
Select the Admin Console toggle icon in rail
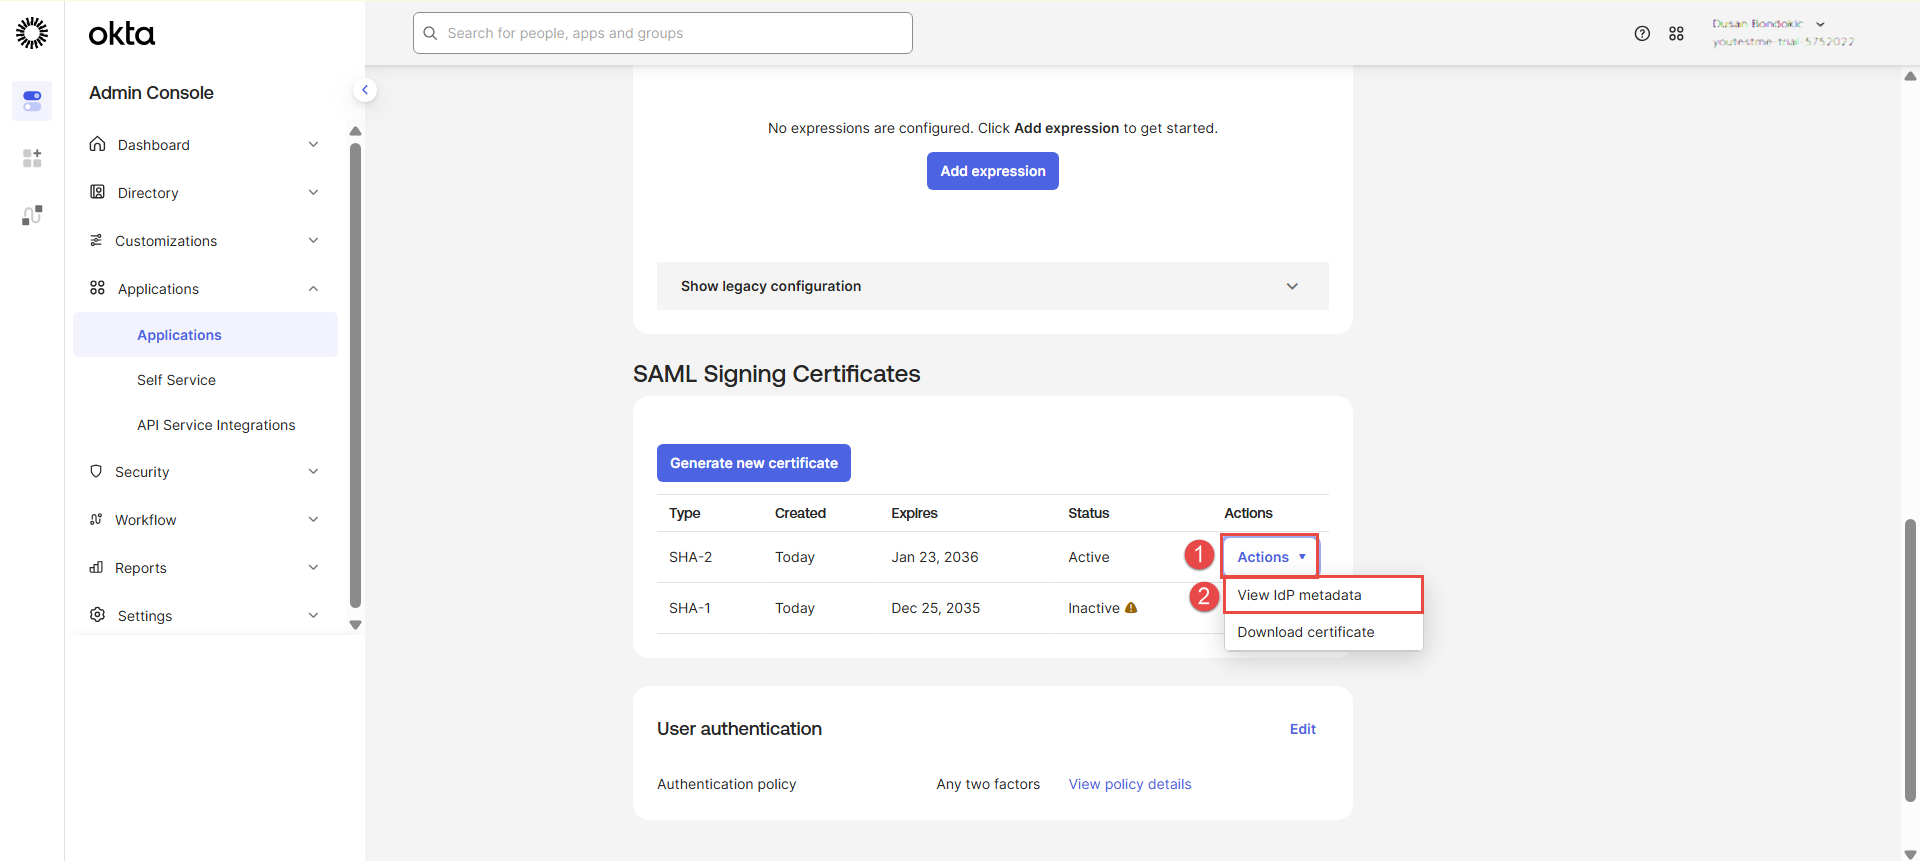pyautogui.click(x=32, y=101)
